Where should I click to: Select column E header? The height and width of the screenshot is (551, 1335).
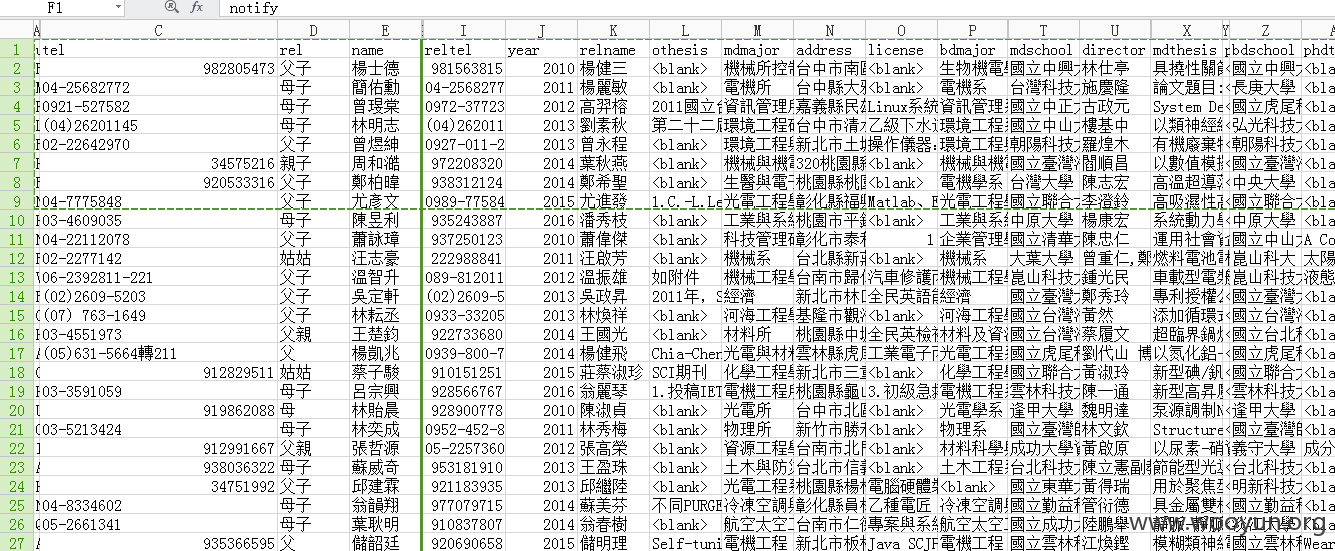385,31
